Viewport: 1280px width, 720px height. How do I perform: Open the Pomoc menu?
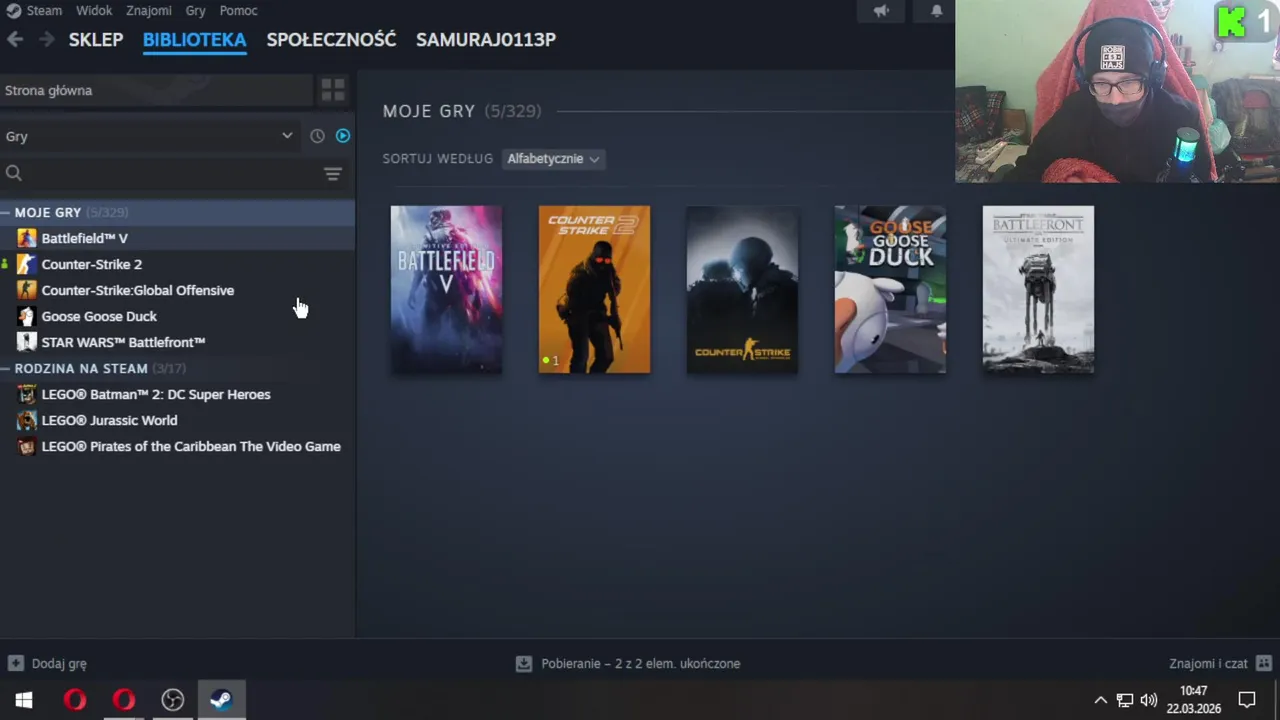238,10
